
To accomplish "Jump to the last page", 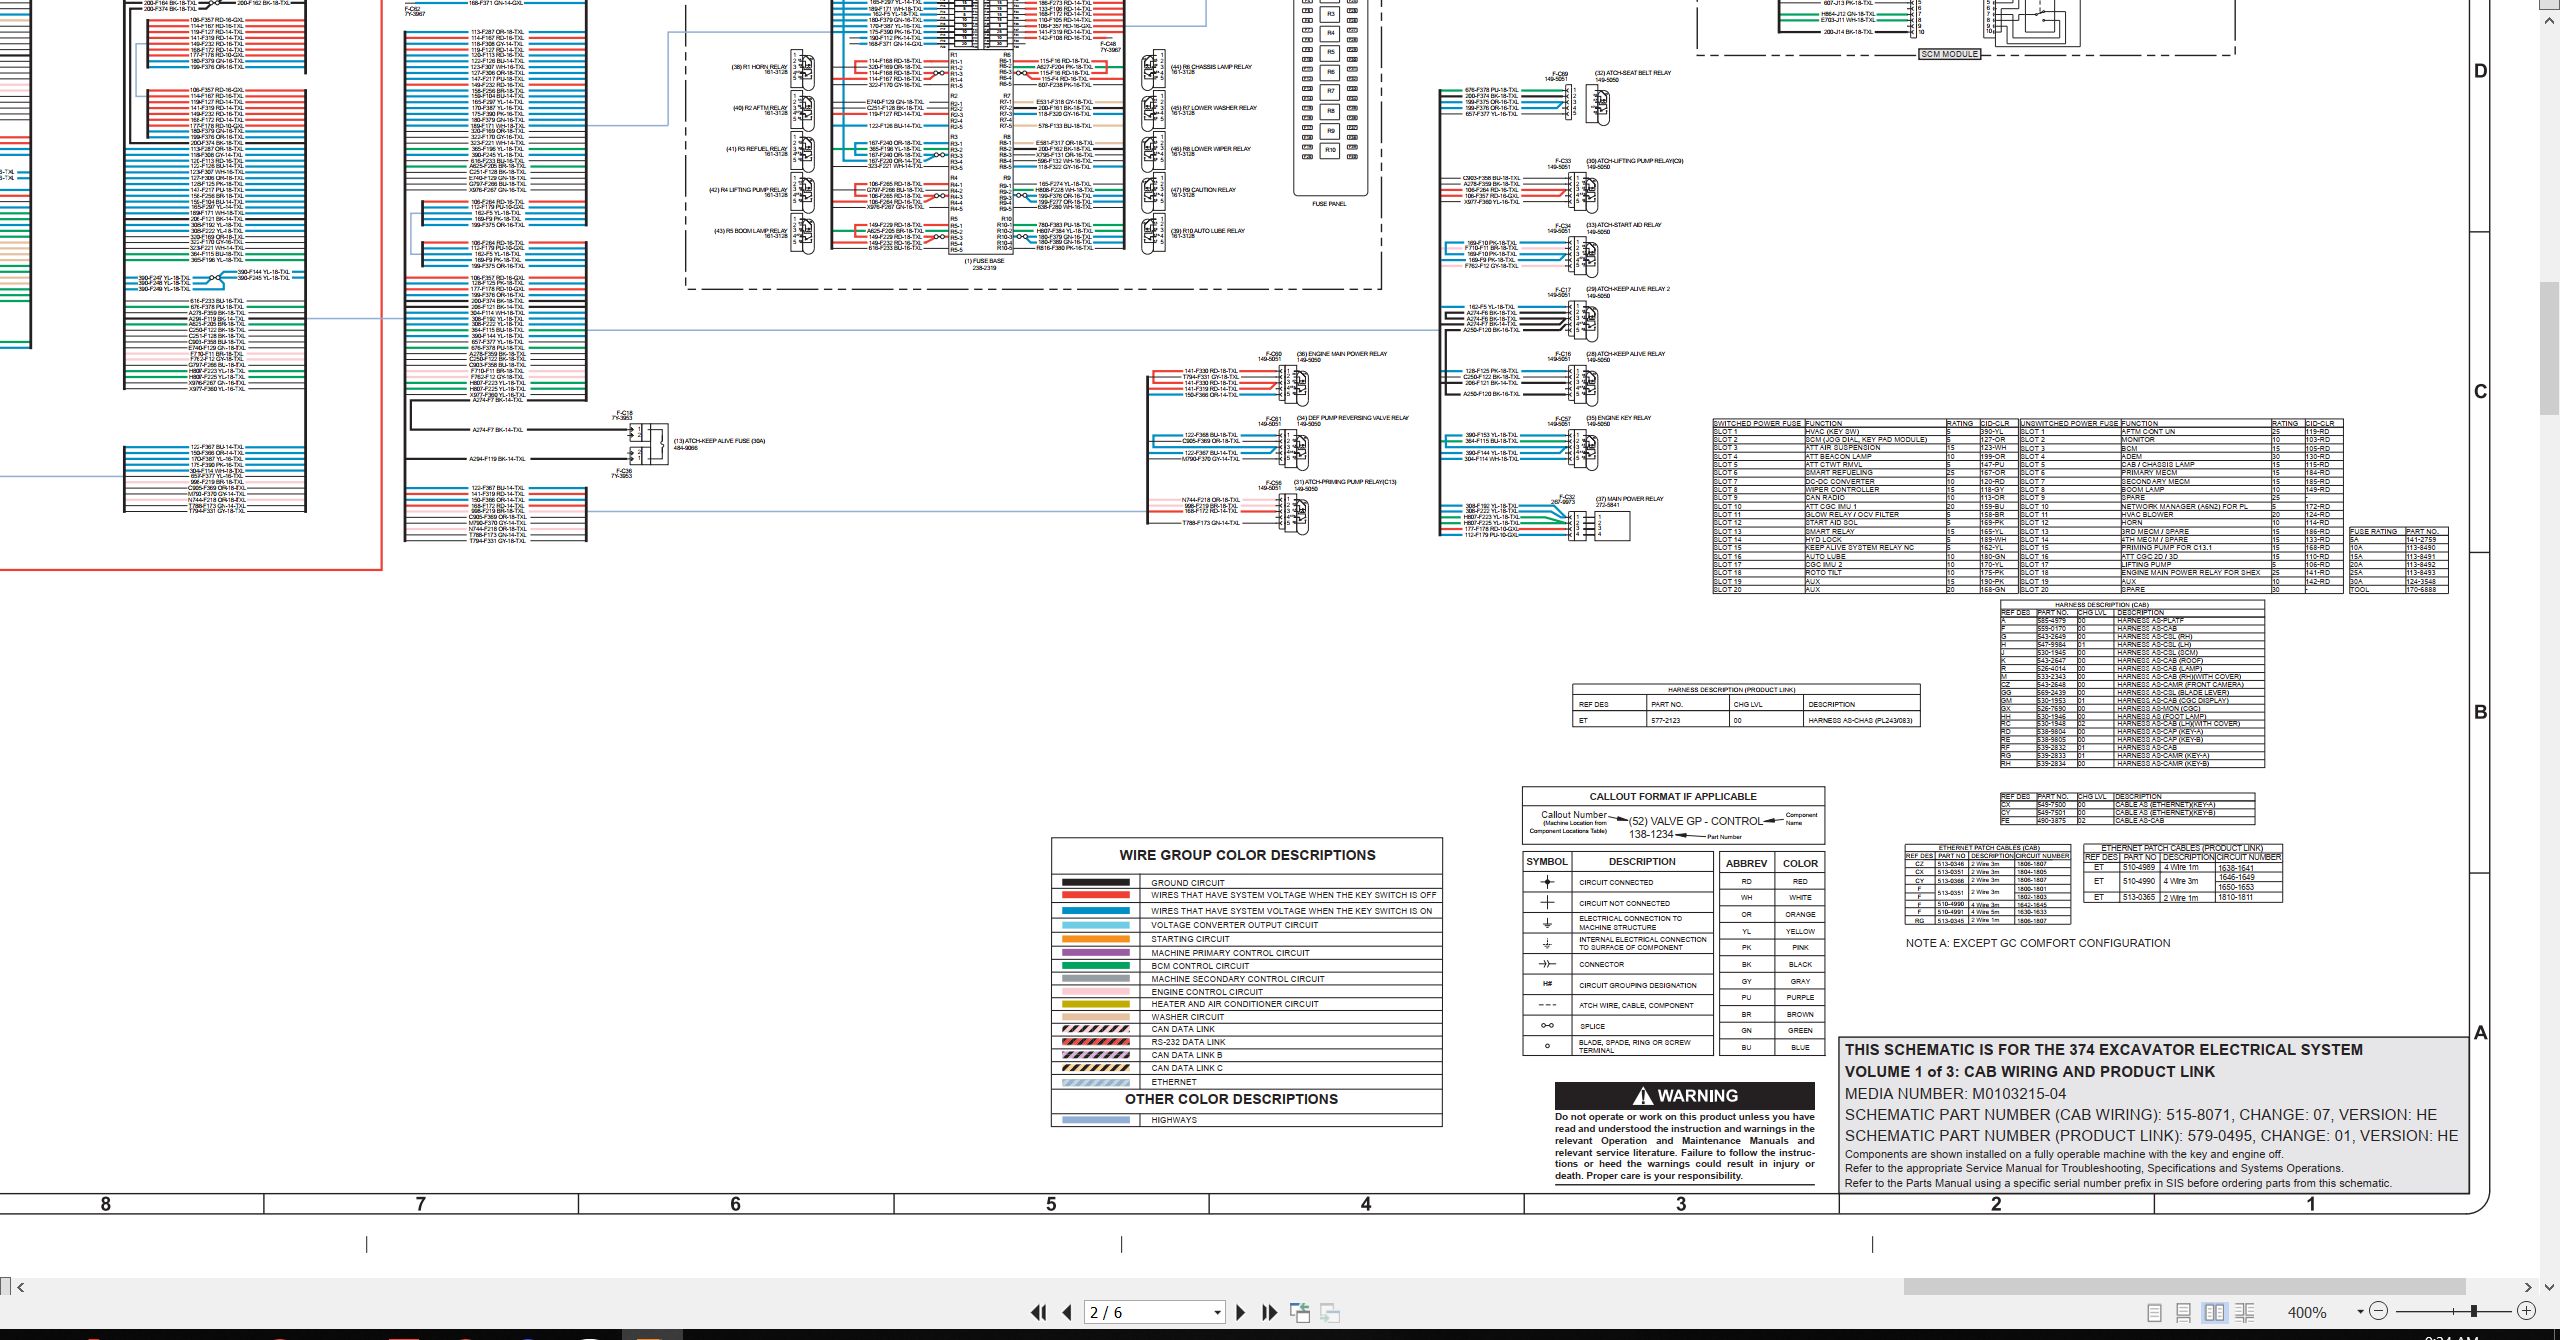I will coord(1270,1312).
